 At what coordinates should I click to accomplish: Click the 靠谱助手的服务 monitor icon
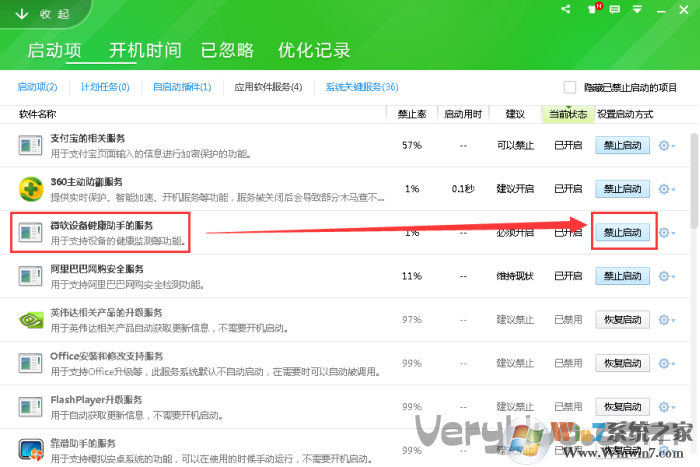(x=31, y=450)
